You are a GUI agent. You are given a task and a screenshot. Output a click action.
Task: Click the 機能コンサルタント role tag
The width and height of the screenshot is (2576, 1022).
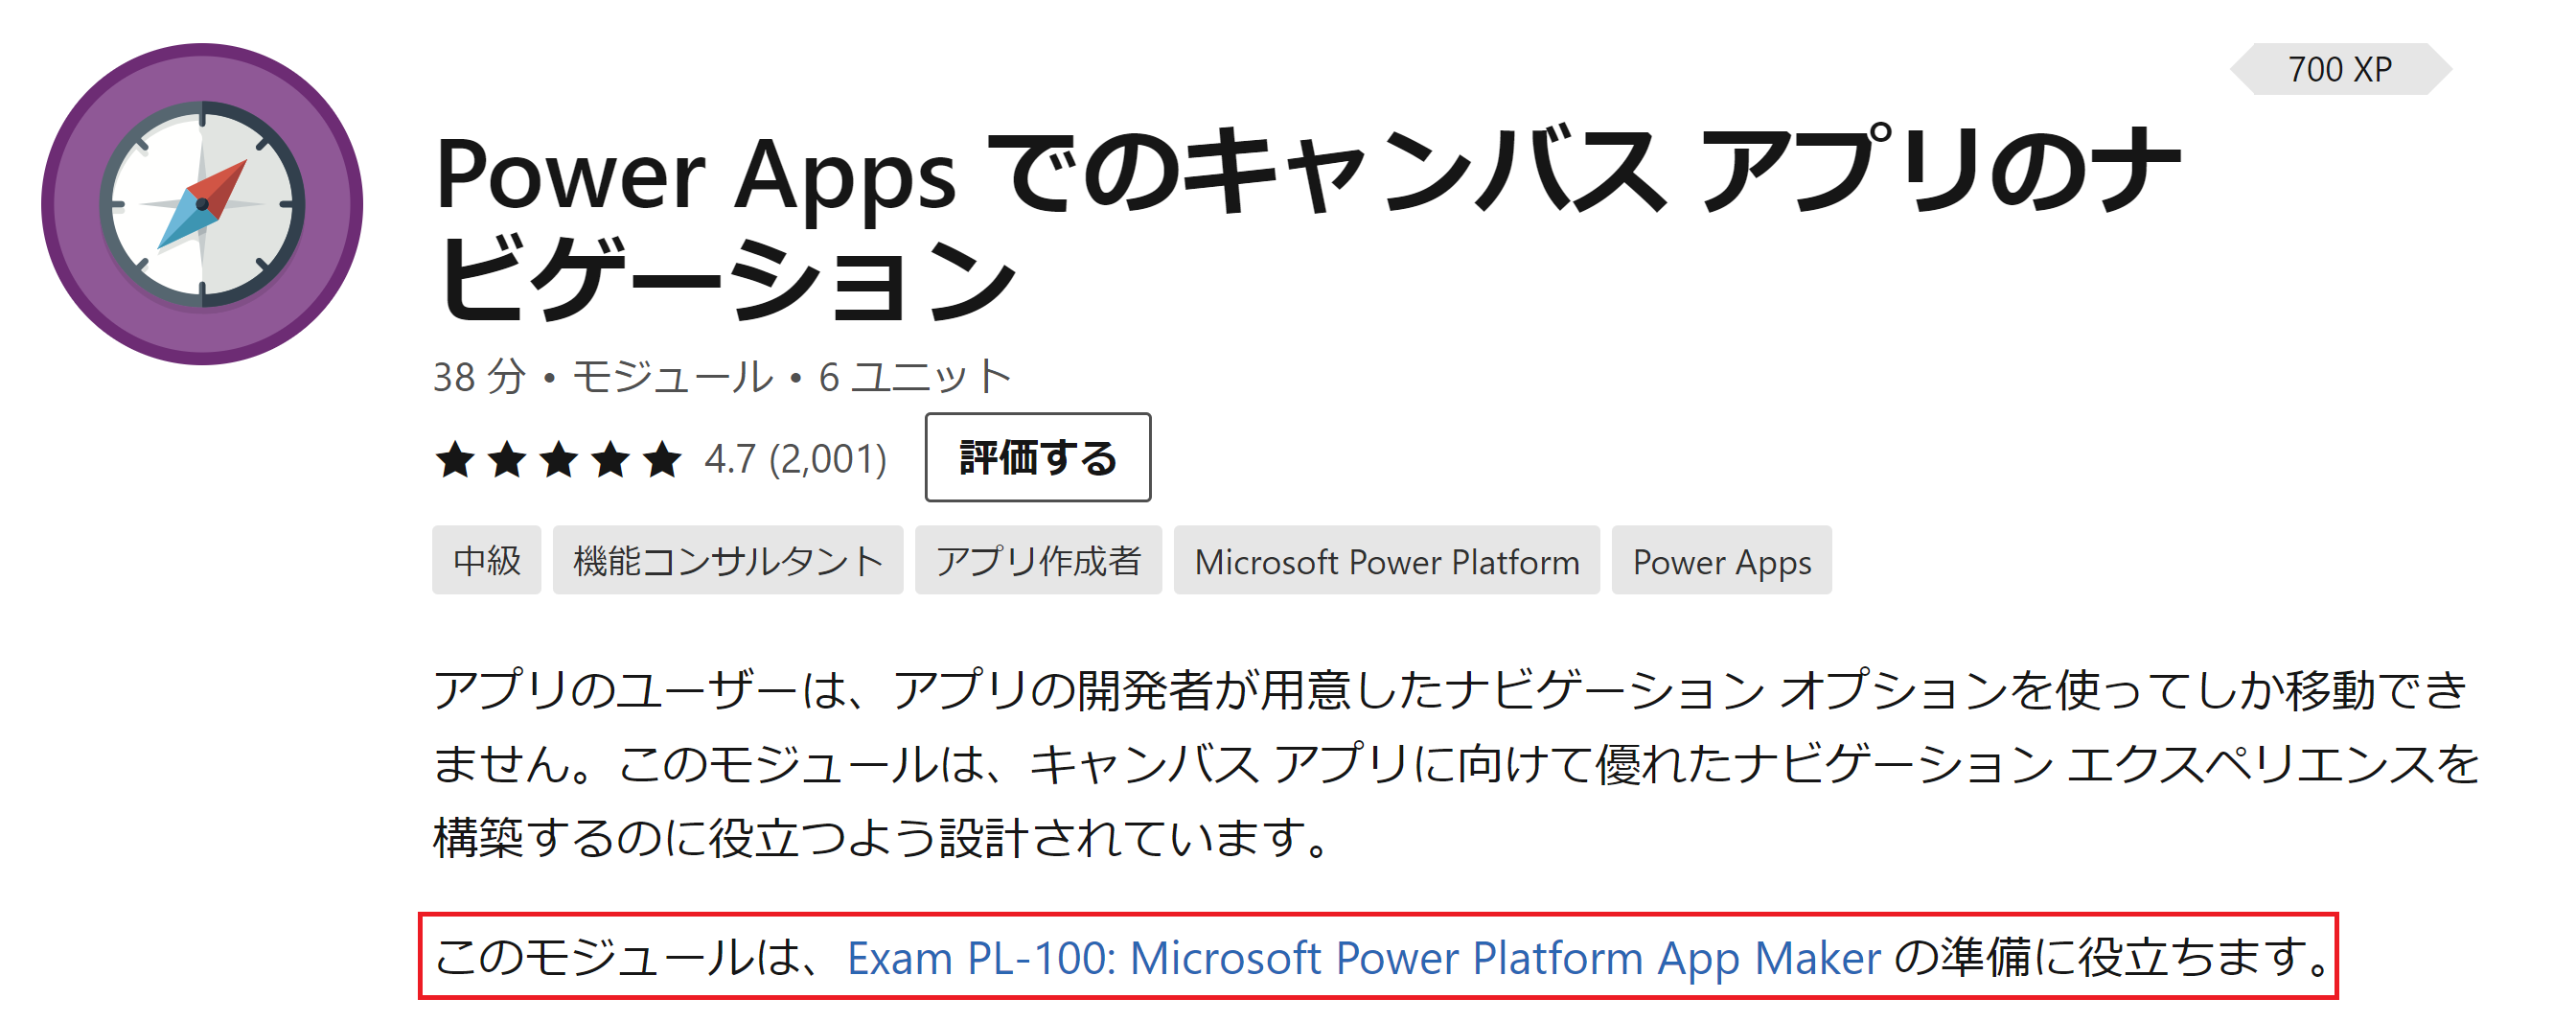(727, 561)
